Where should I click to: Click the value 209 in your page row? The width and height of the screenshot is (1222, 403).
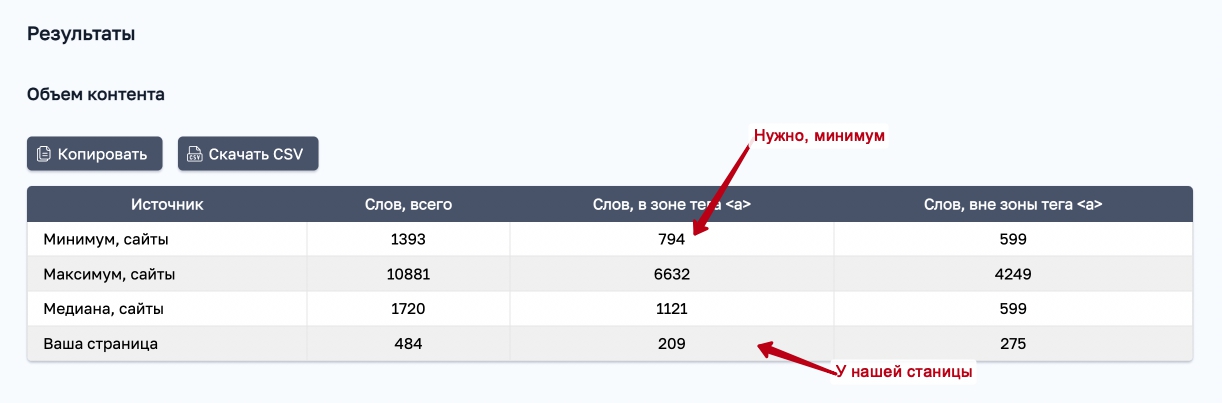(672, 343)
